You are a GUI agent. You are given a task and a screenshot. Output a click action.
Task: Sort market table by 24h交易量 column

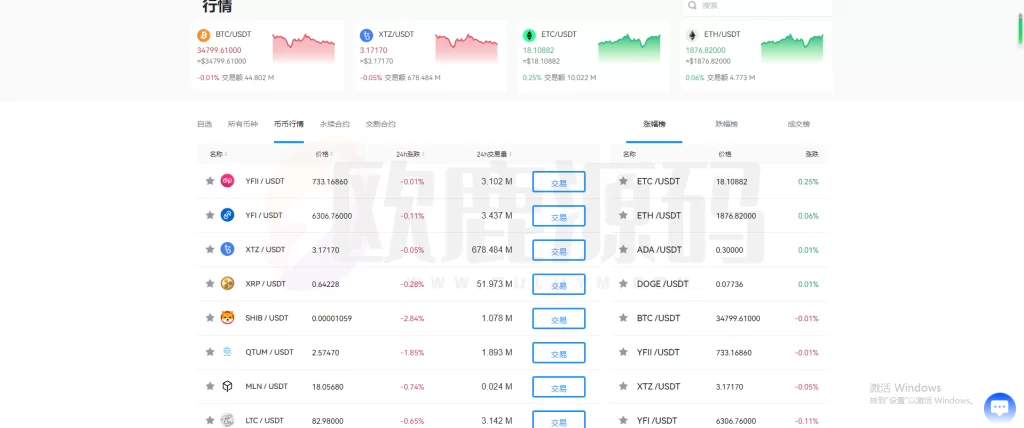494,154
